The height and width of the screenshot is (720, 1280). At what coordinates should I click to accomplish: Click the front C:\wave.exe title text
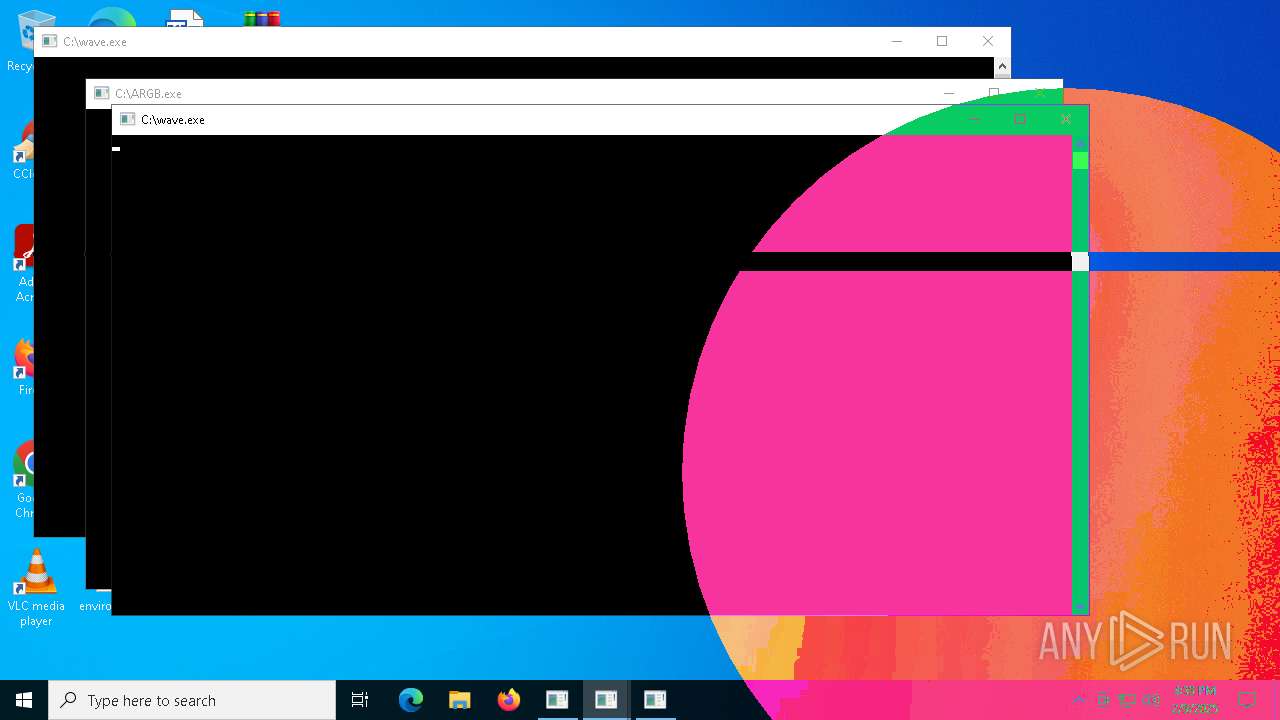pos(173,119)
